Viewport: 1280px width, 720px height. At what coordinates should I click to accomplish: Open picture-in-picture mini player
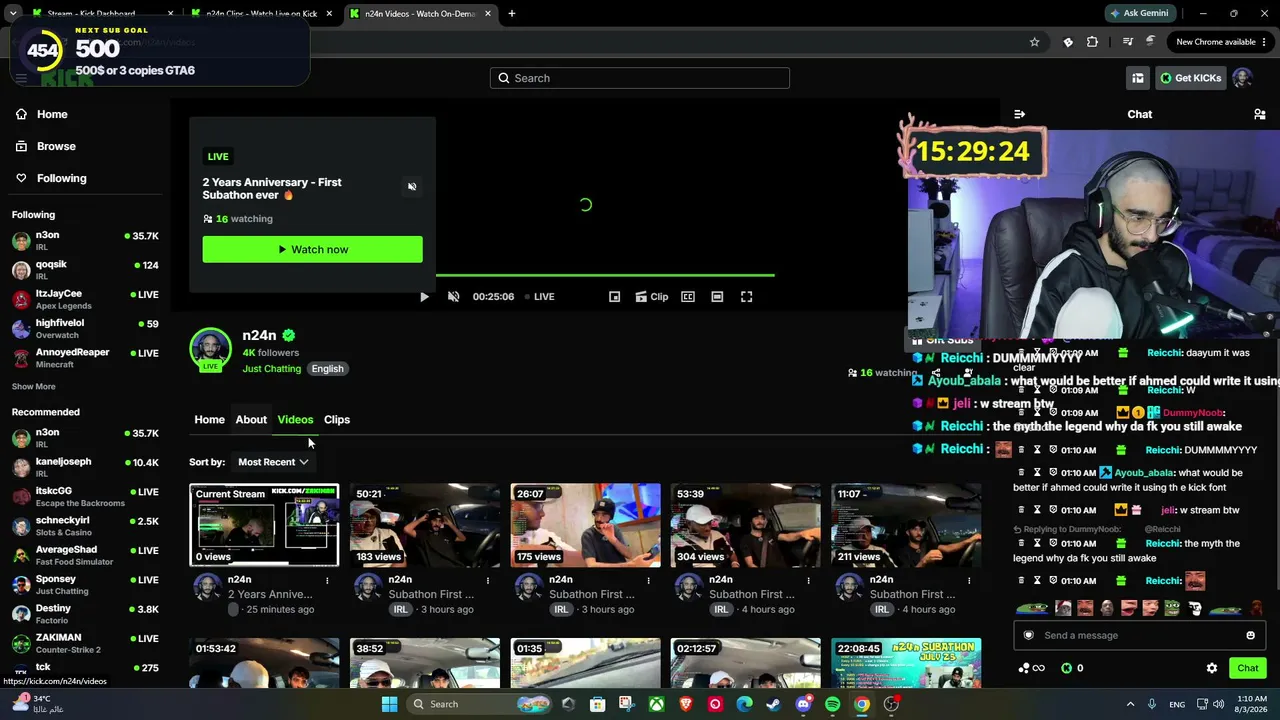(615, 297)
